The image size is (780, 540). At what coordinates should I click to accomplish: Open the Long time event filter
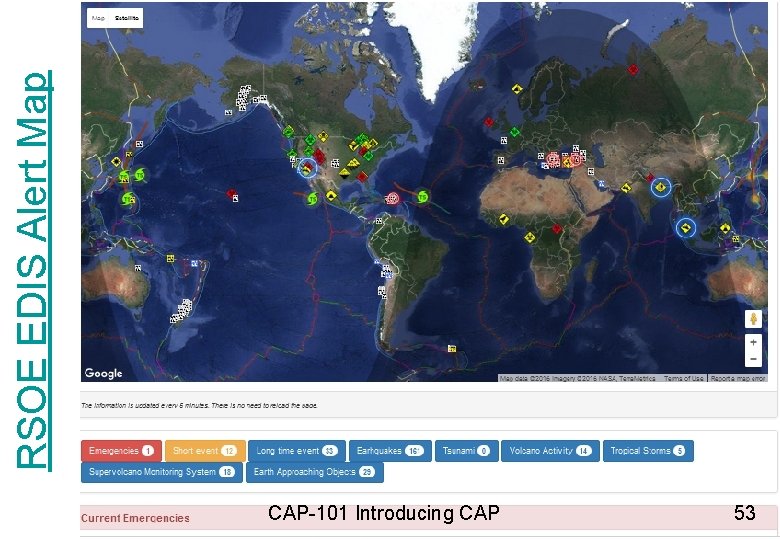tap(297, 451)
